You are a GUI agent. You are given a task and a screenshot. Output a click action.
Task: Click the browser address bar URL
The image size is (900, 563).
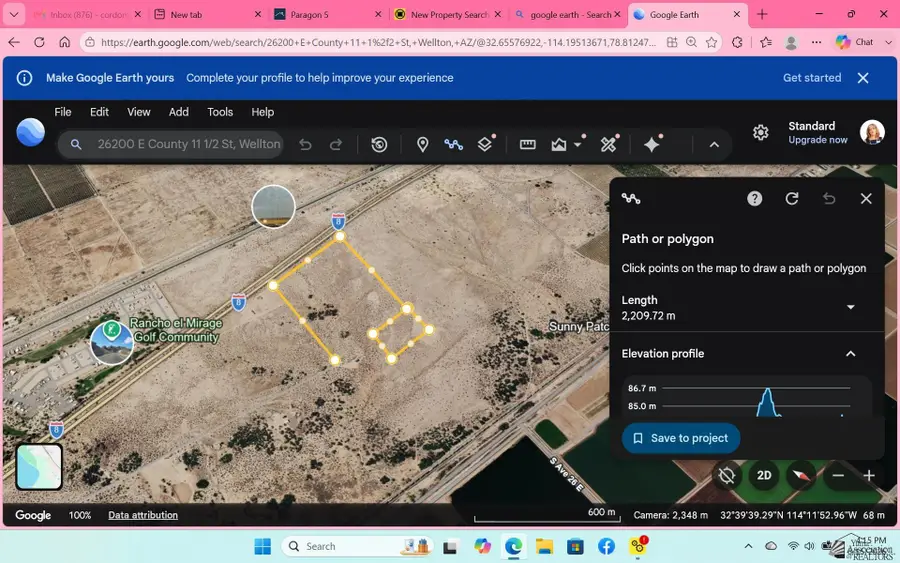coord(378,42)
